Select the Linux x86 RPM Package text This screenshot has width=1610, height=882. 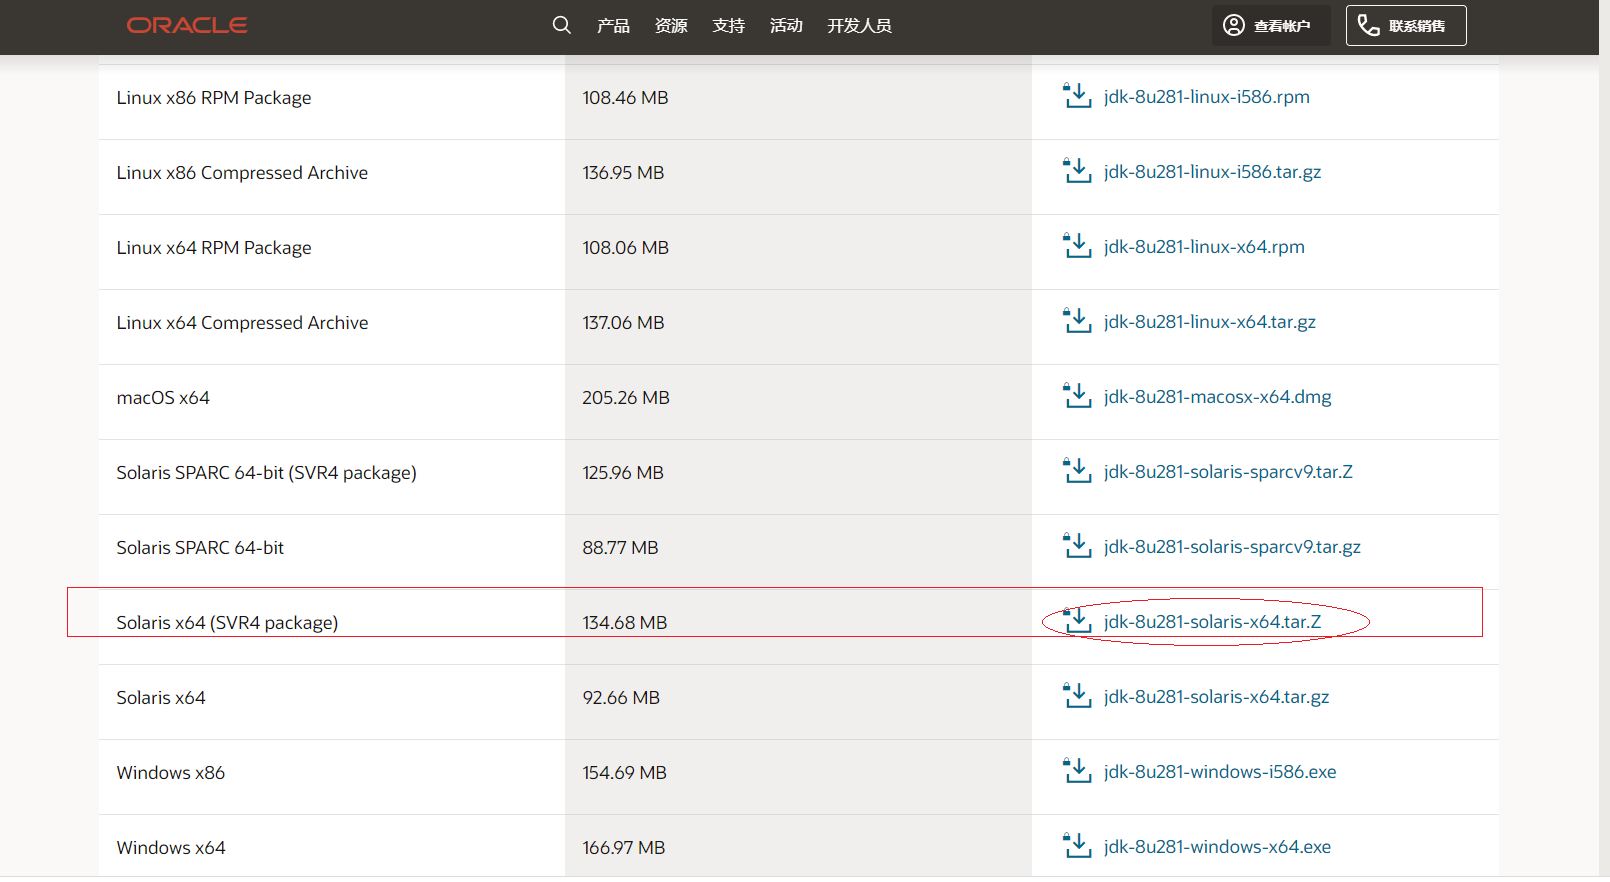214,98
